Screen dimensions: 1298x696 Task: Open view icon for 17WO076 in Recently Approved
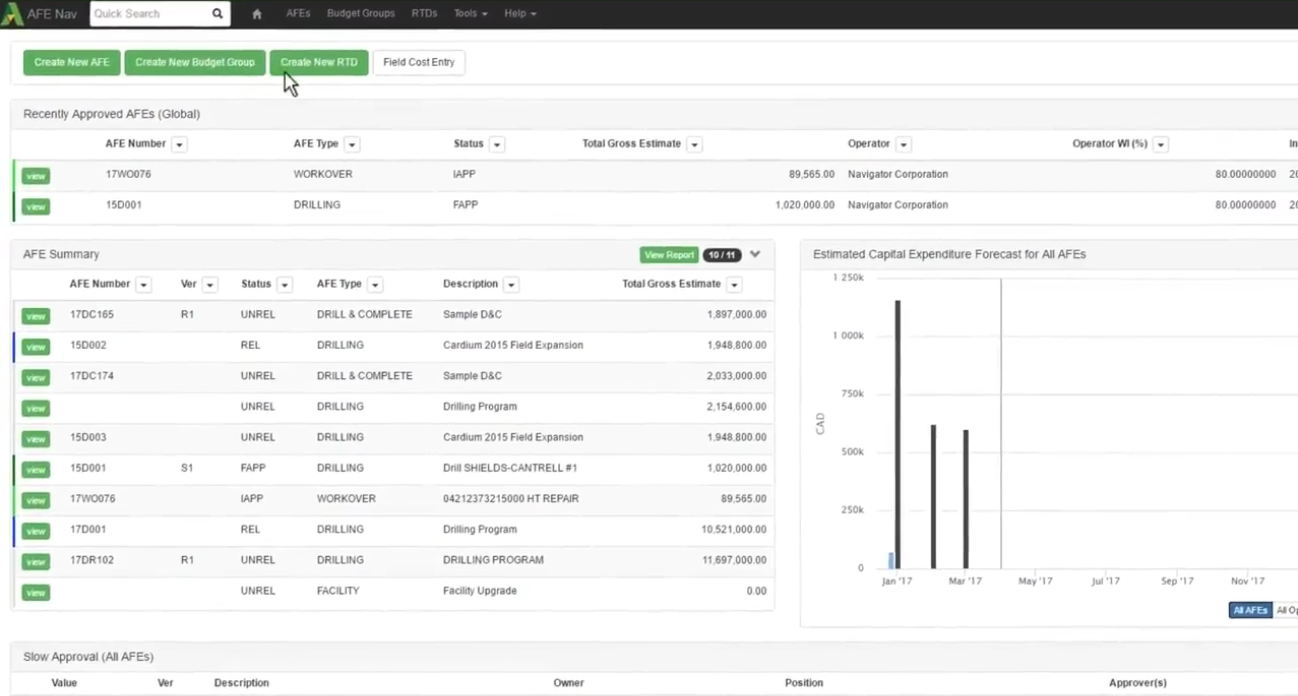tap(35, 176)
